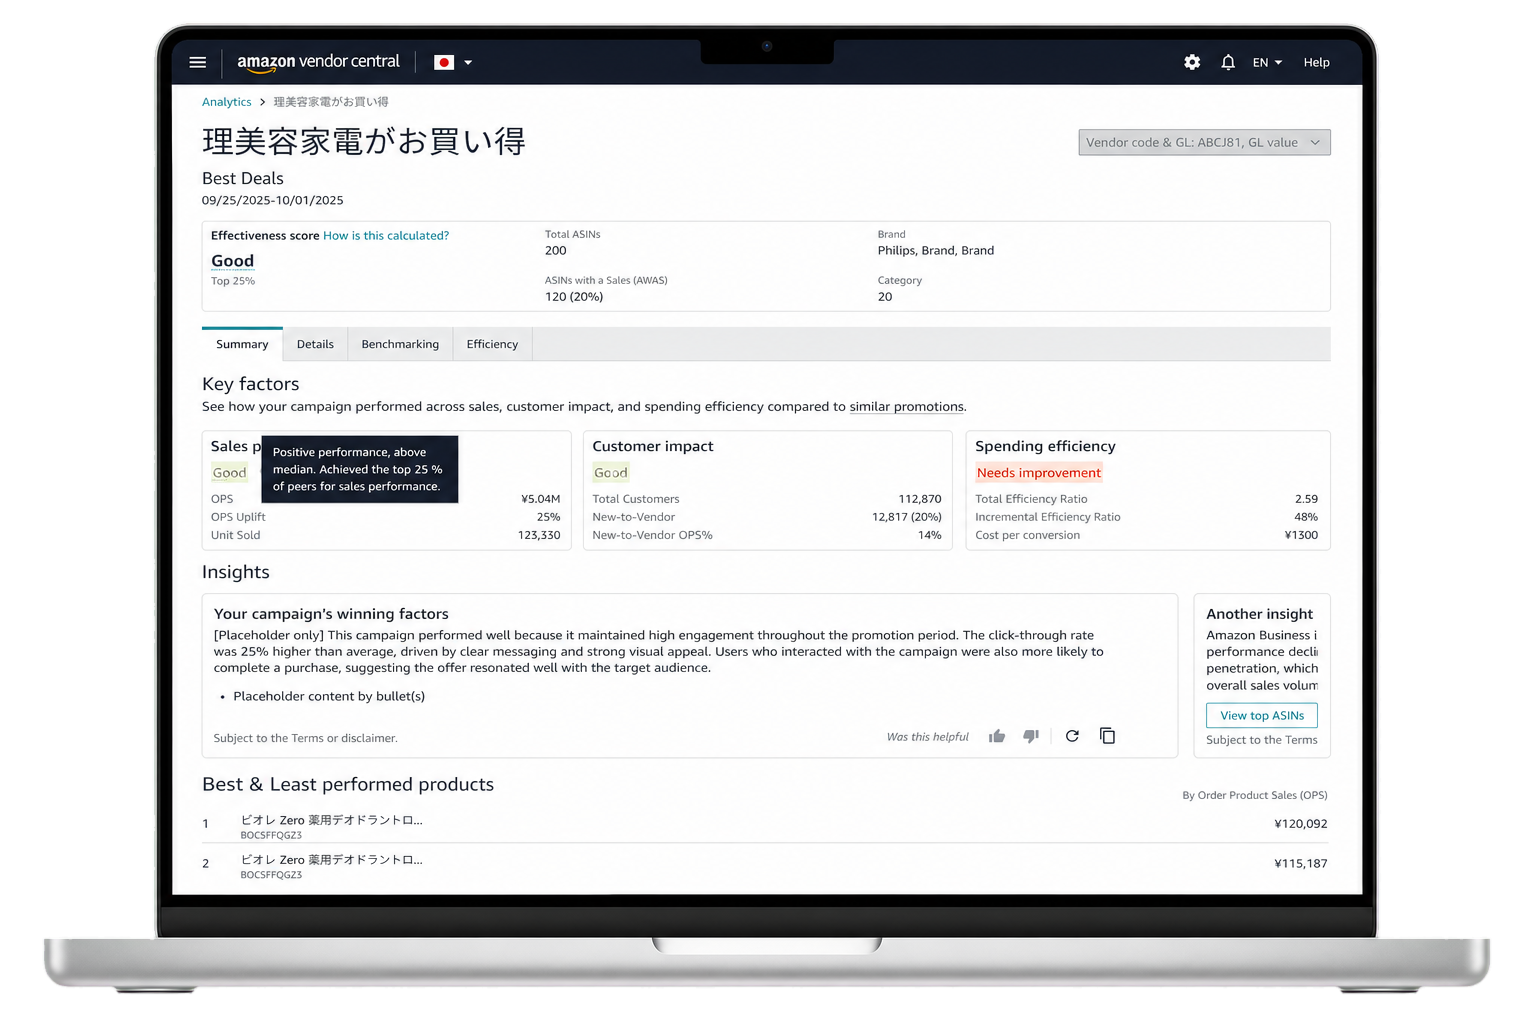Click the Category value 20
The image size is (1536, 1024).
(885, 297)
